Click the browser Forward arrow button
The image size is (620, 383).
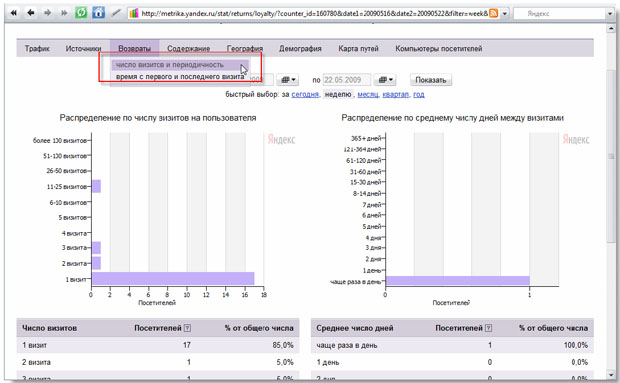47,13
